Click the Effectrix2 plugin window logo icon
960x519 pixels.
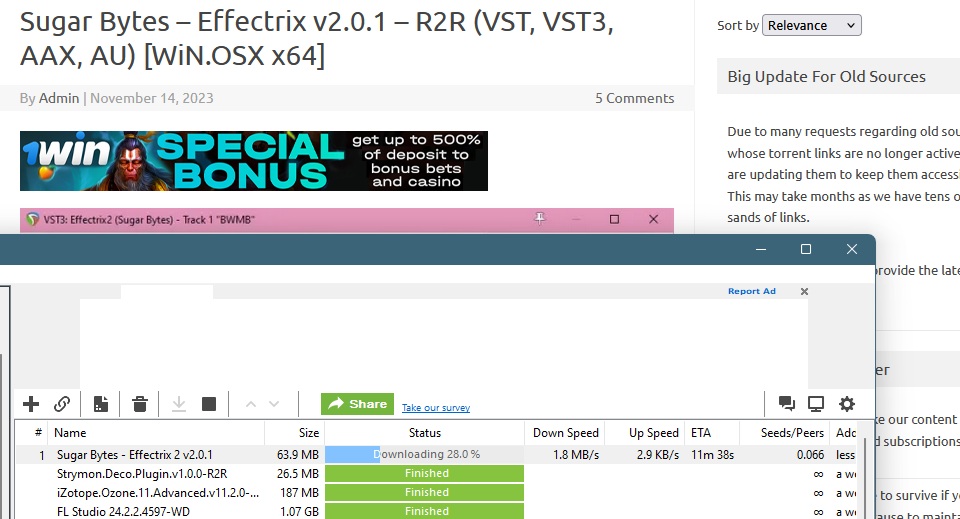(32, 219)
